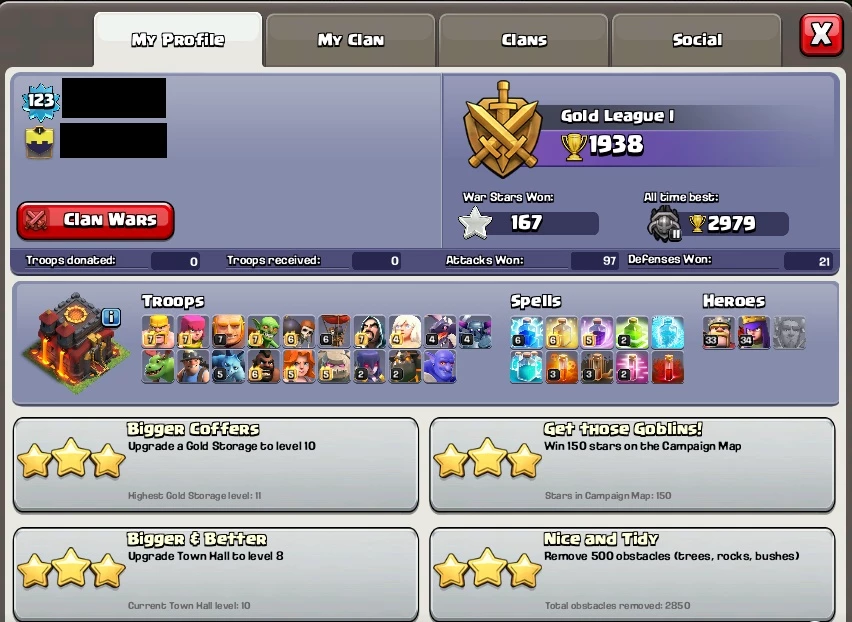852x622 pixels.
Task: Tap the Archer Queen hero icon
Action: point(754,332)
